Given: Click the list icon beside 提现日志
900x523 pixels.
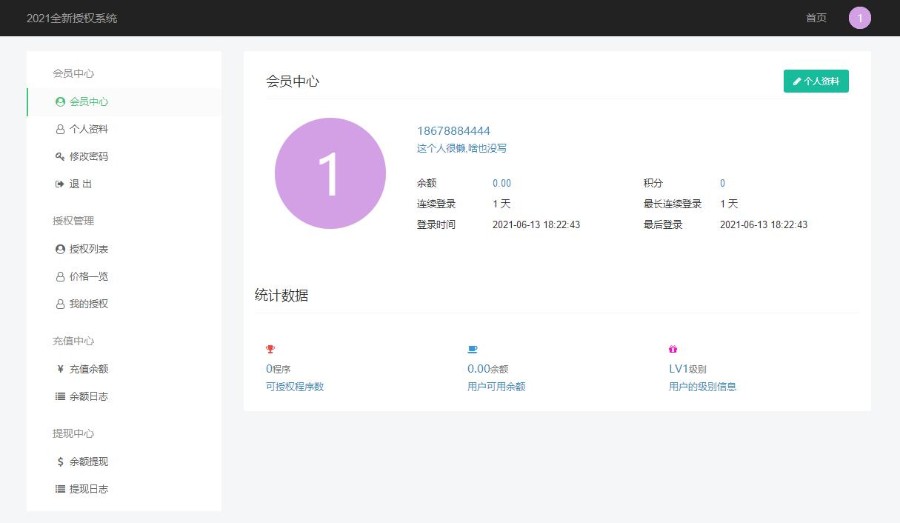Looking at the screenshot, I should [x=60, y=489].
